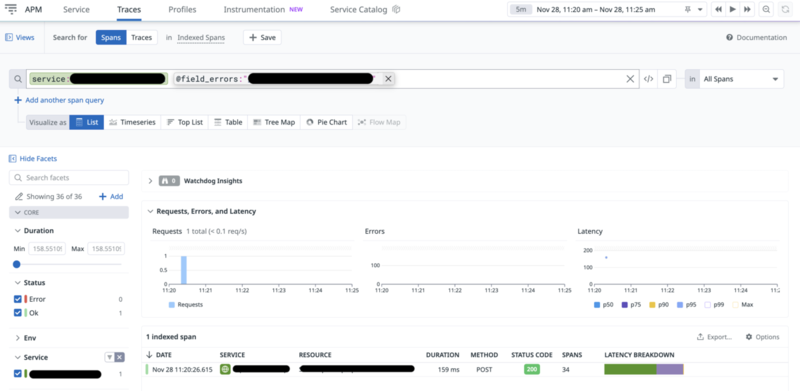This screenshot has height=391, width=800.
Task: Toggle the redacted service checkbox
Action: pyautogui.click(x=18, y=374)
